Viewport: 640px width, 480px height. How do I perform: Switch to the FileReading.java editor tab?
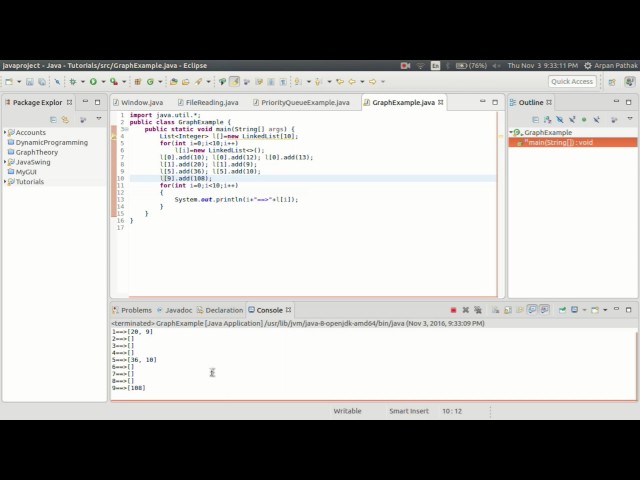click(x=208, y=102)
